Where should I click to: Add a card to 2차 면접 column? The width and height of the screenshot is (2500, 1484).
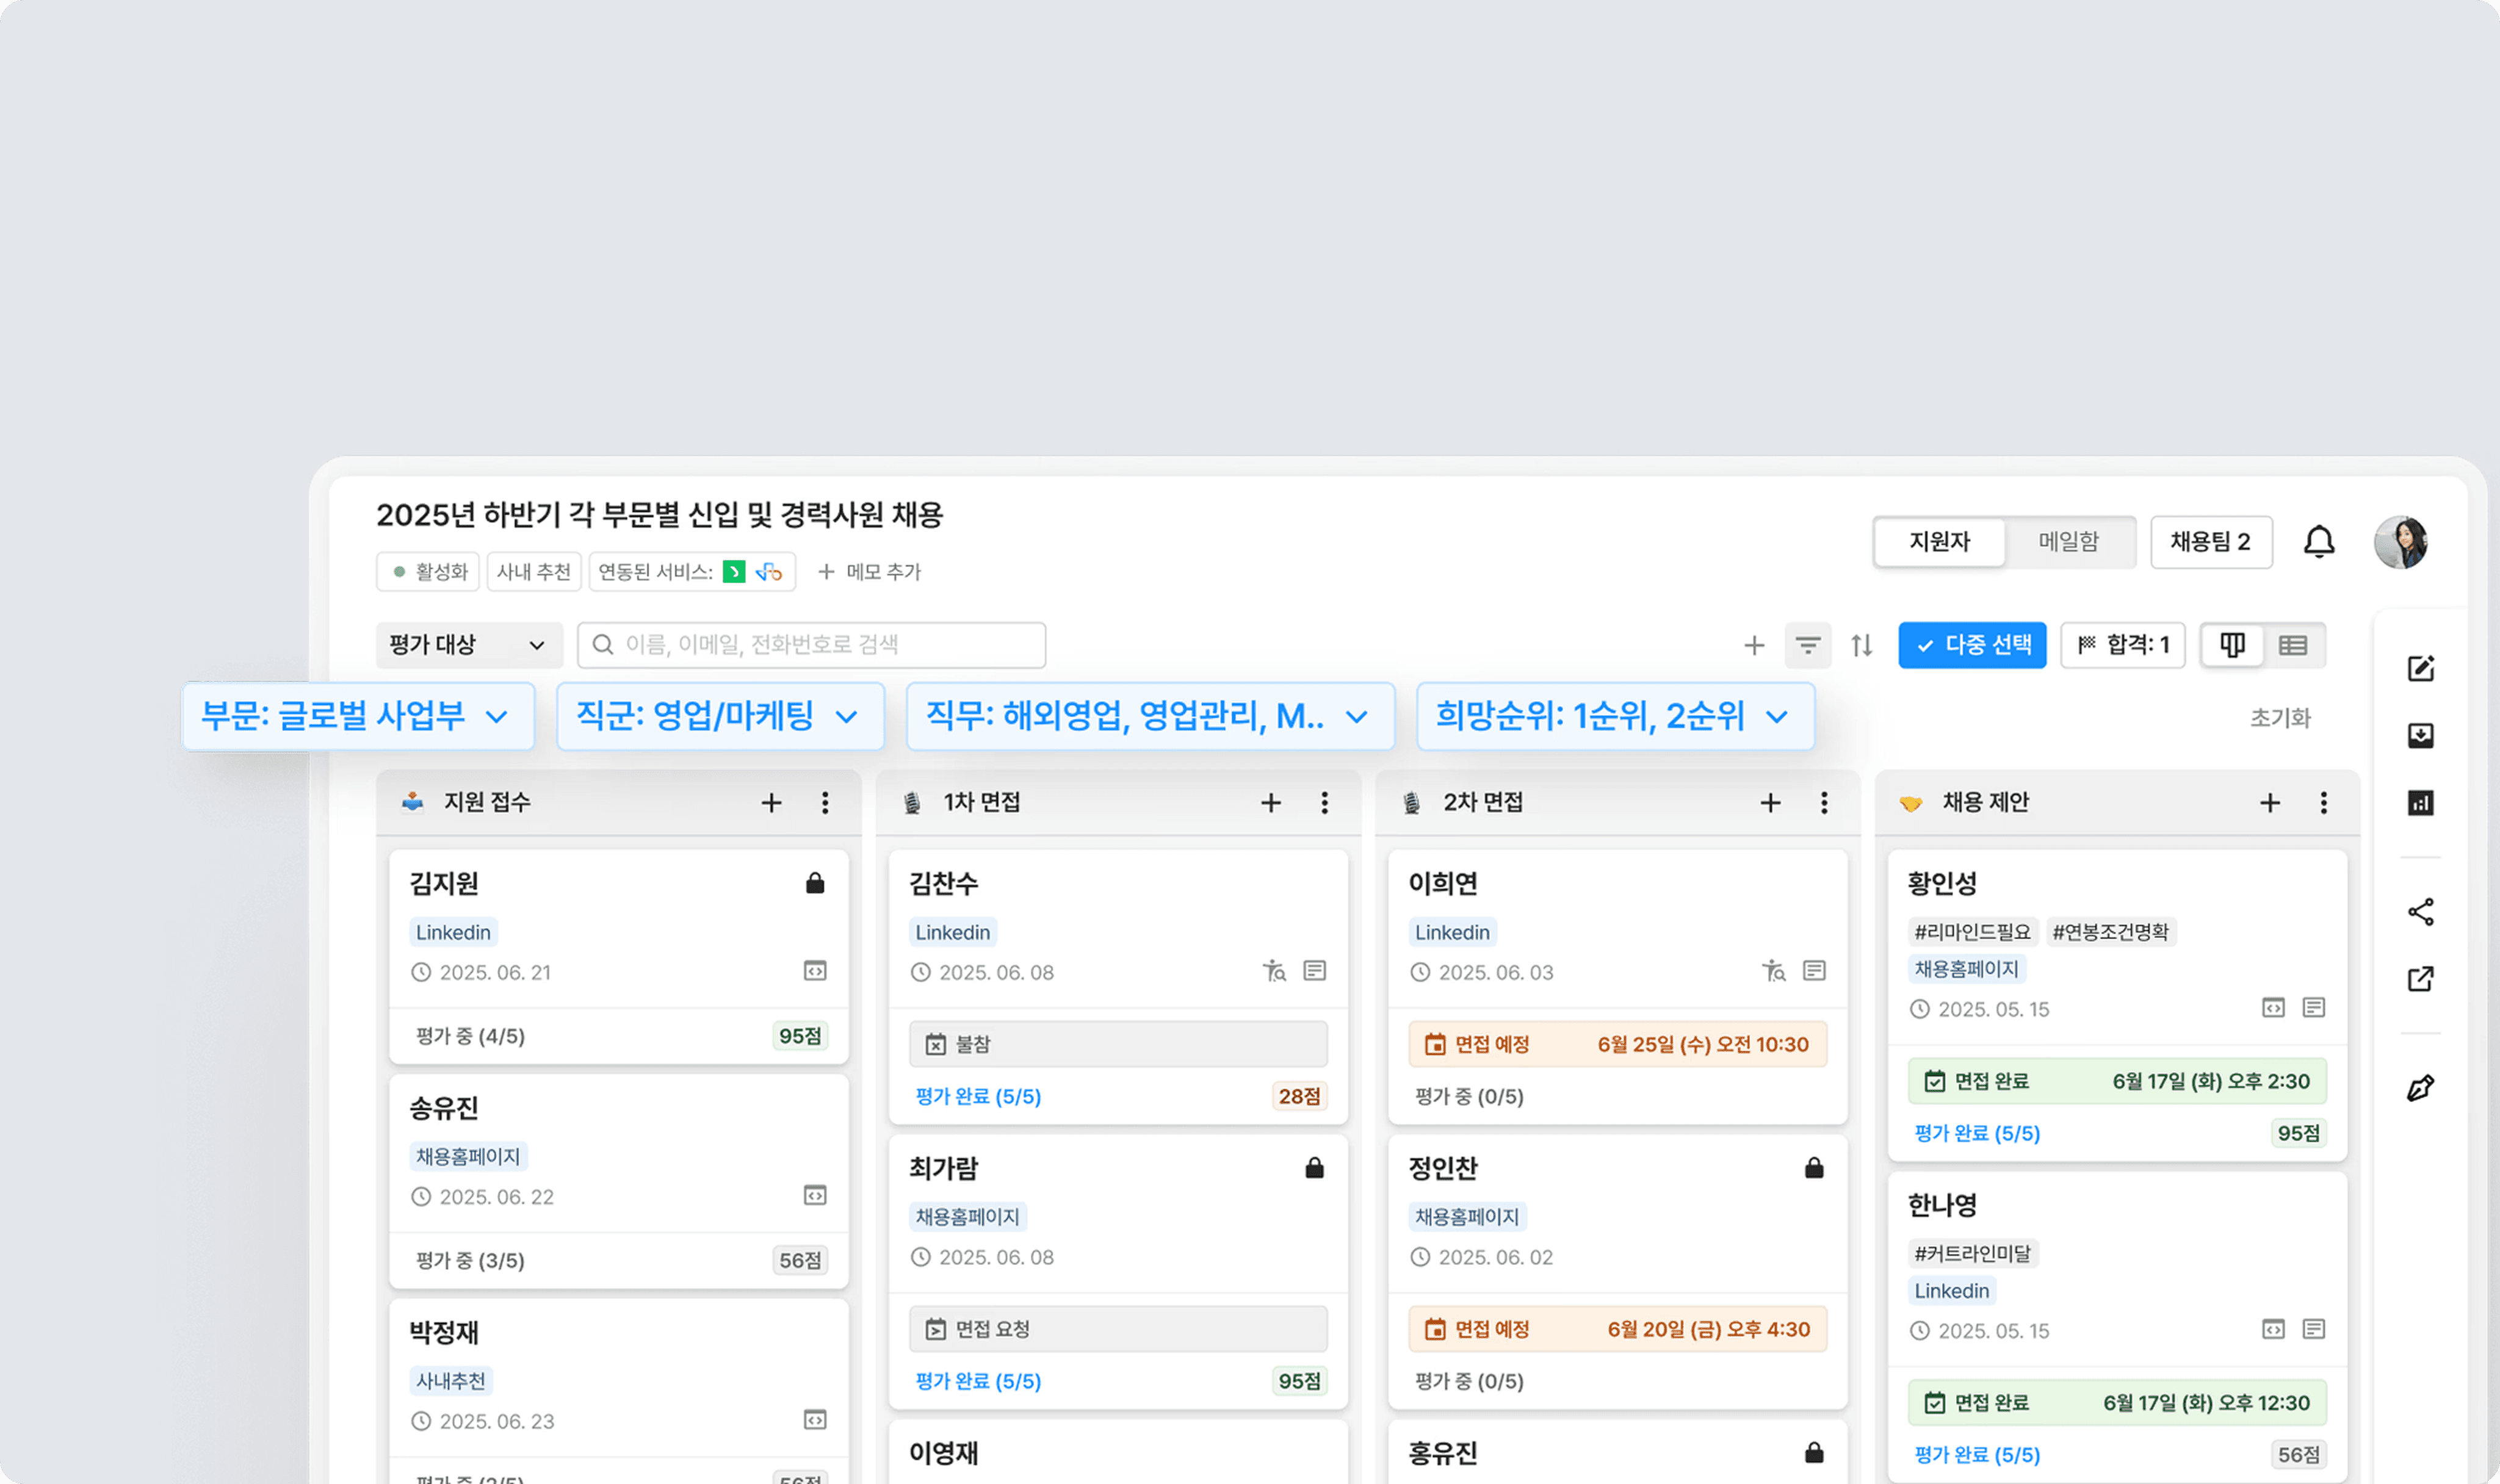(x=1770, y=802)
